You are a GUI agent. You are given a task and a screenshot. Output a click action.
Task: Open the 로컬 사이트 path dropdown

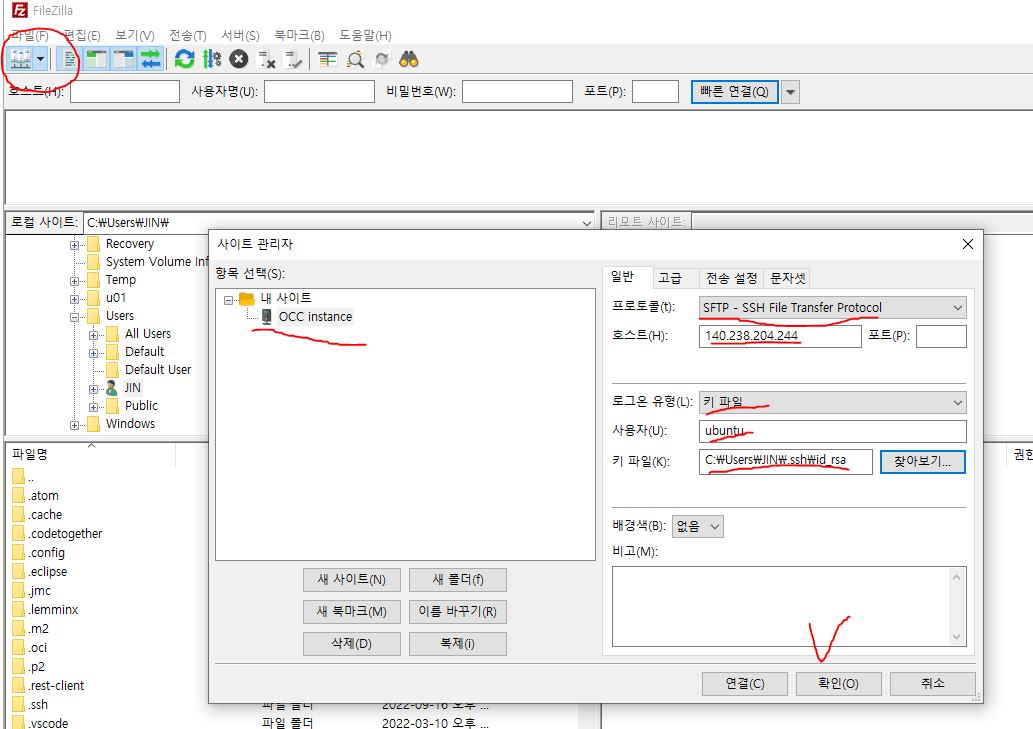(x=586, y=223)
